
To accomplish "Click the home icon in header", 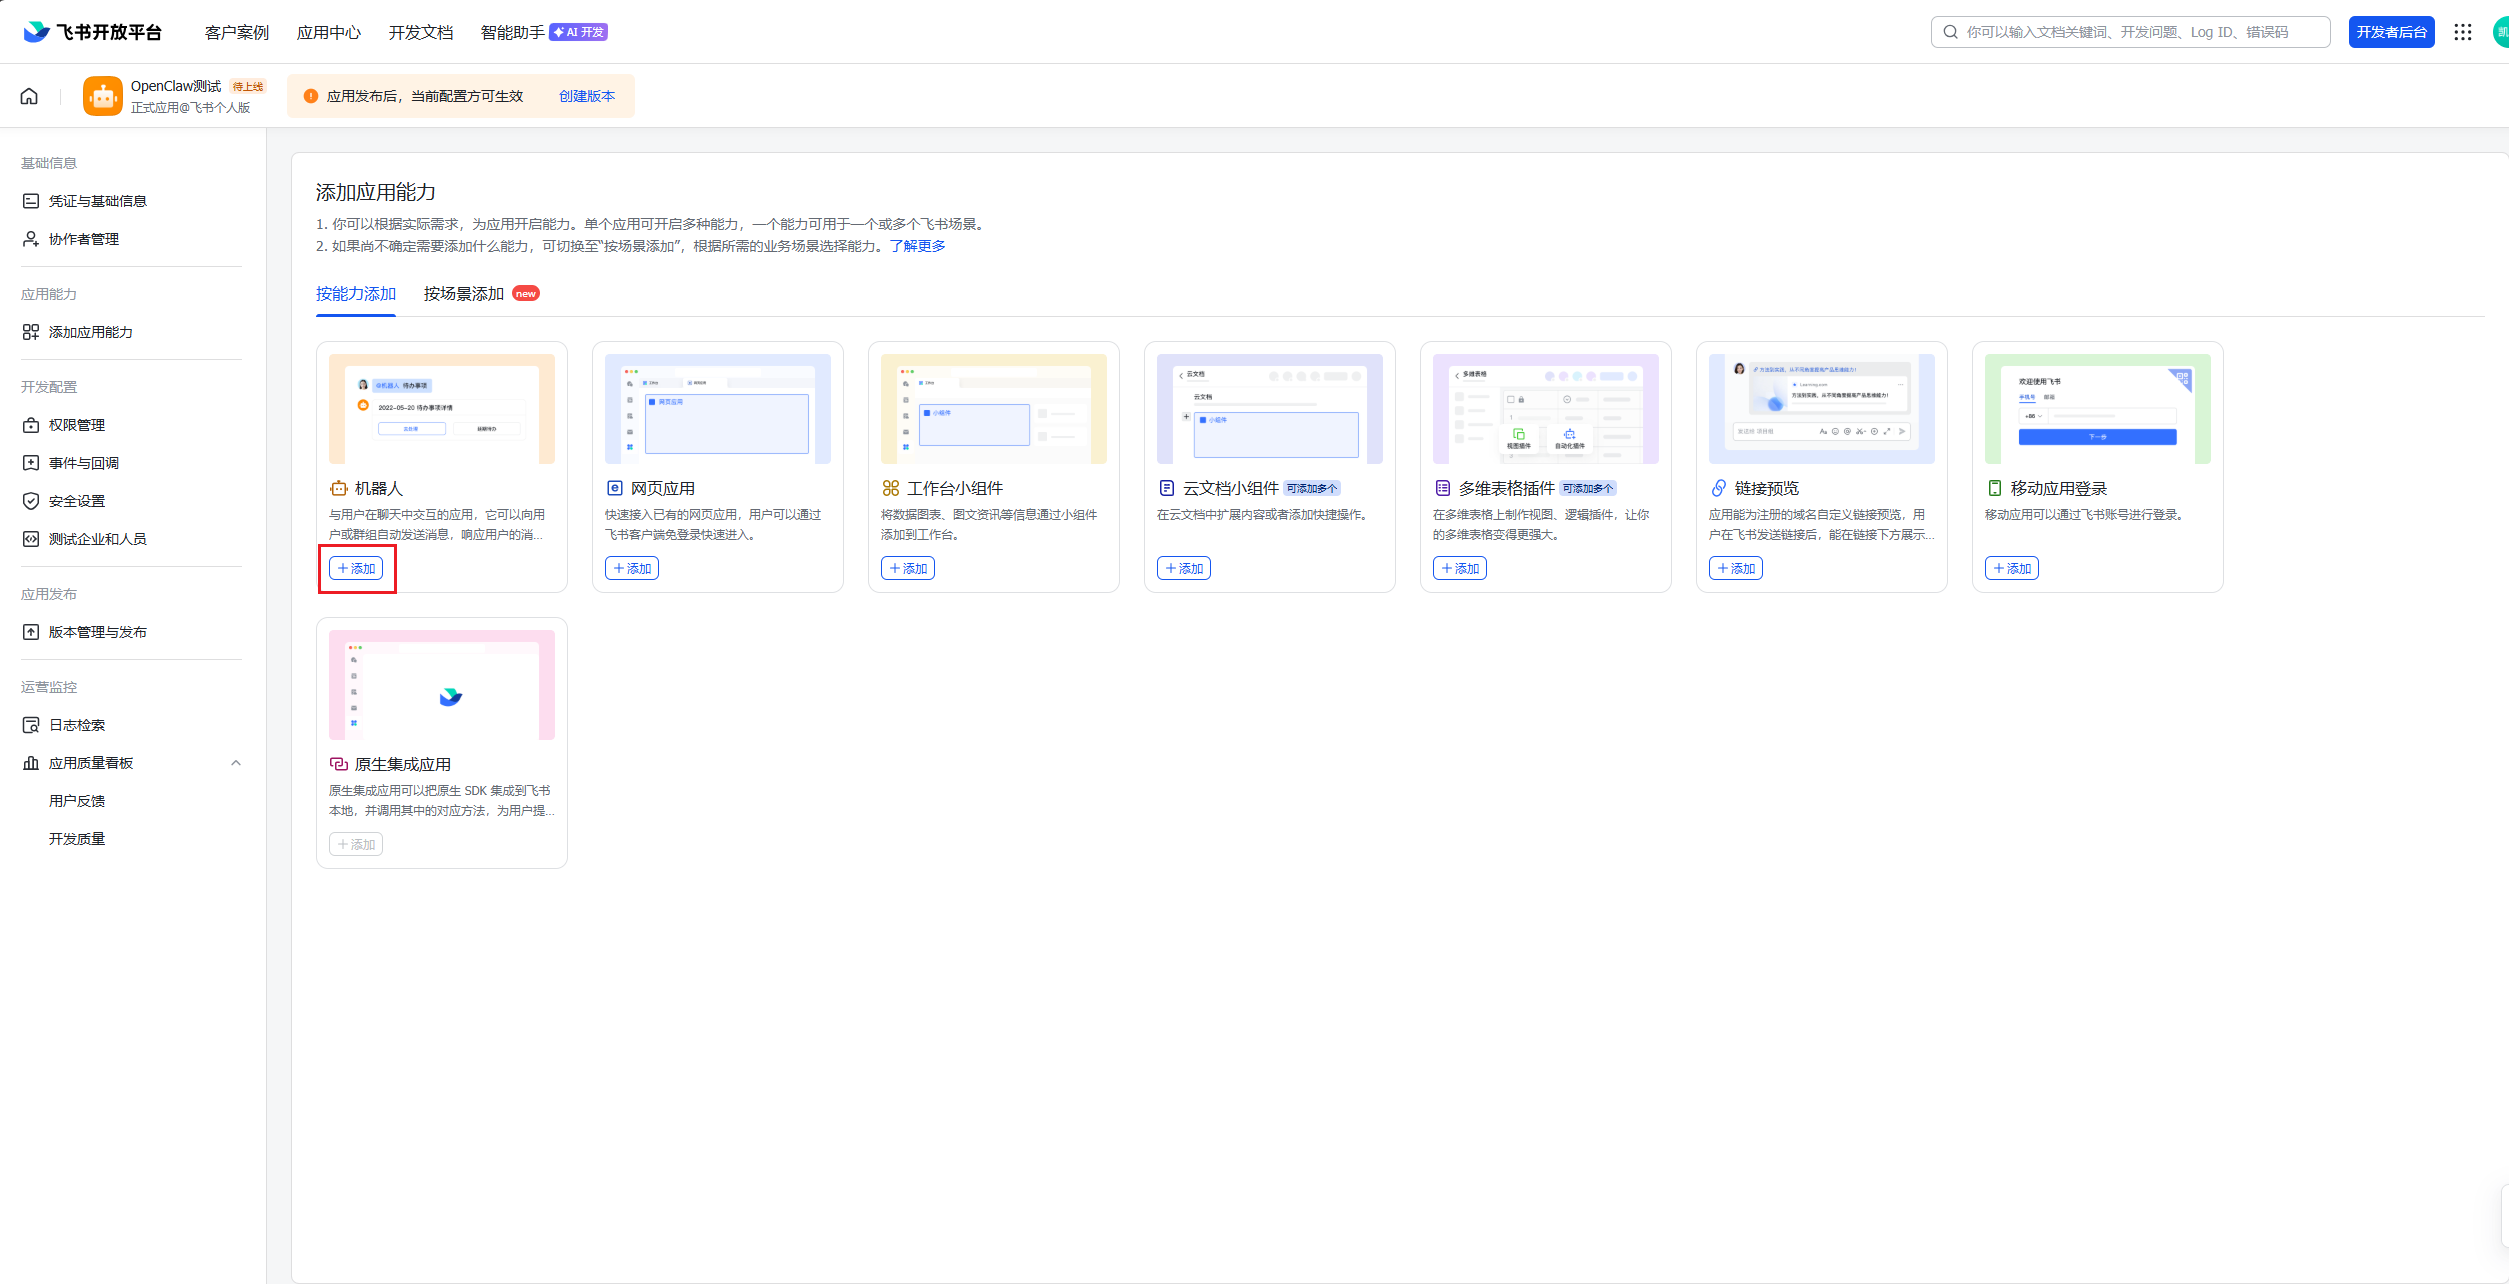I will click(29, 96).
